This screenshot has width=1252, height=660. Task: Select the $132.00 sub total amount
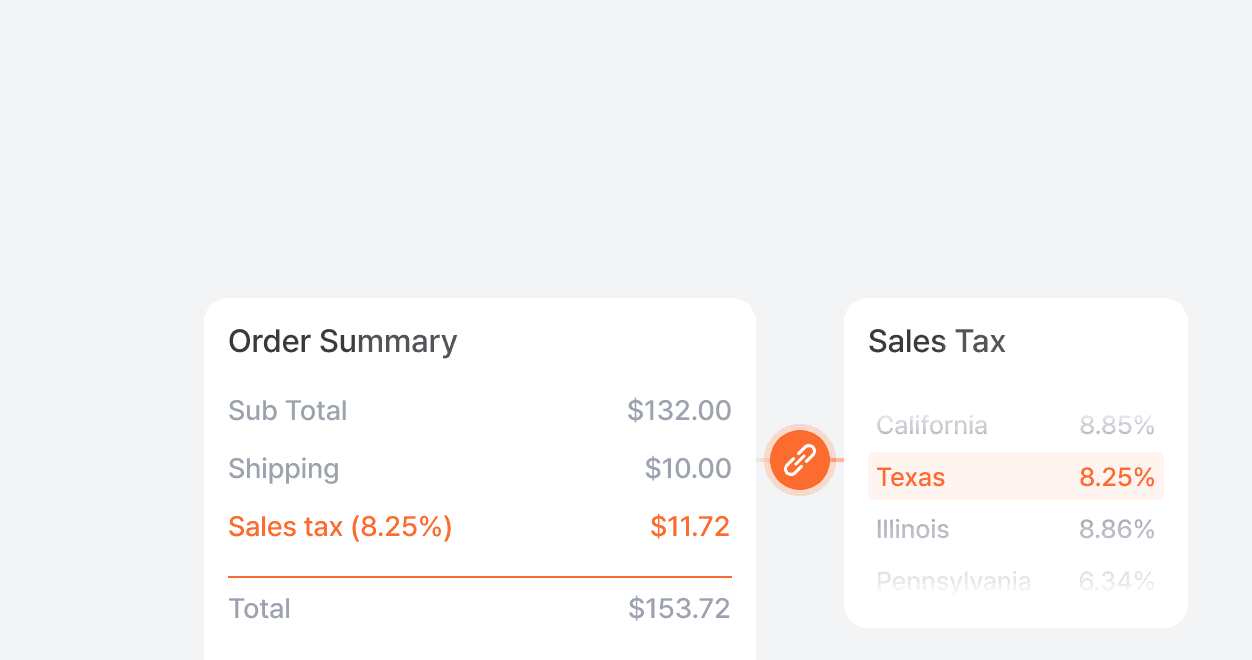679,411
